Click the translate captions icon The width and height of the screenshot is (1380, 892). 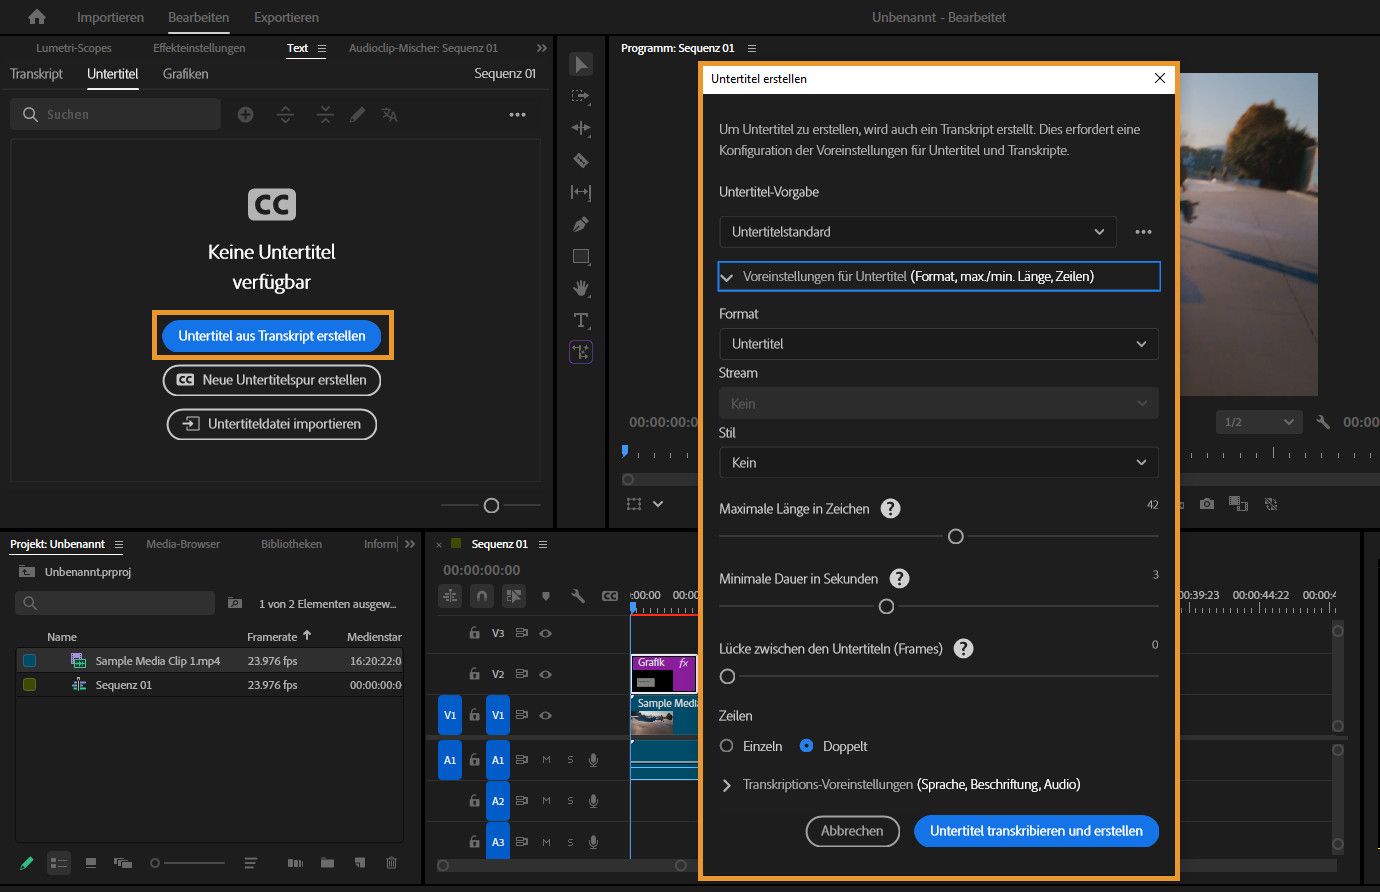tap(389, 115)
